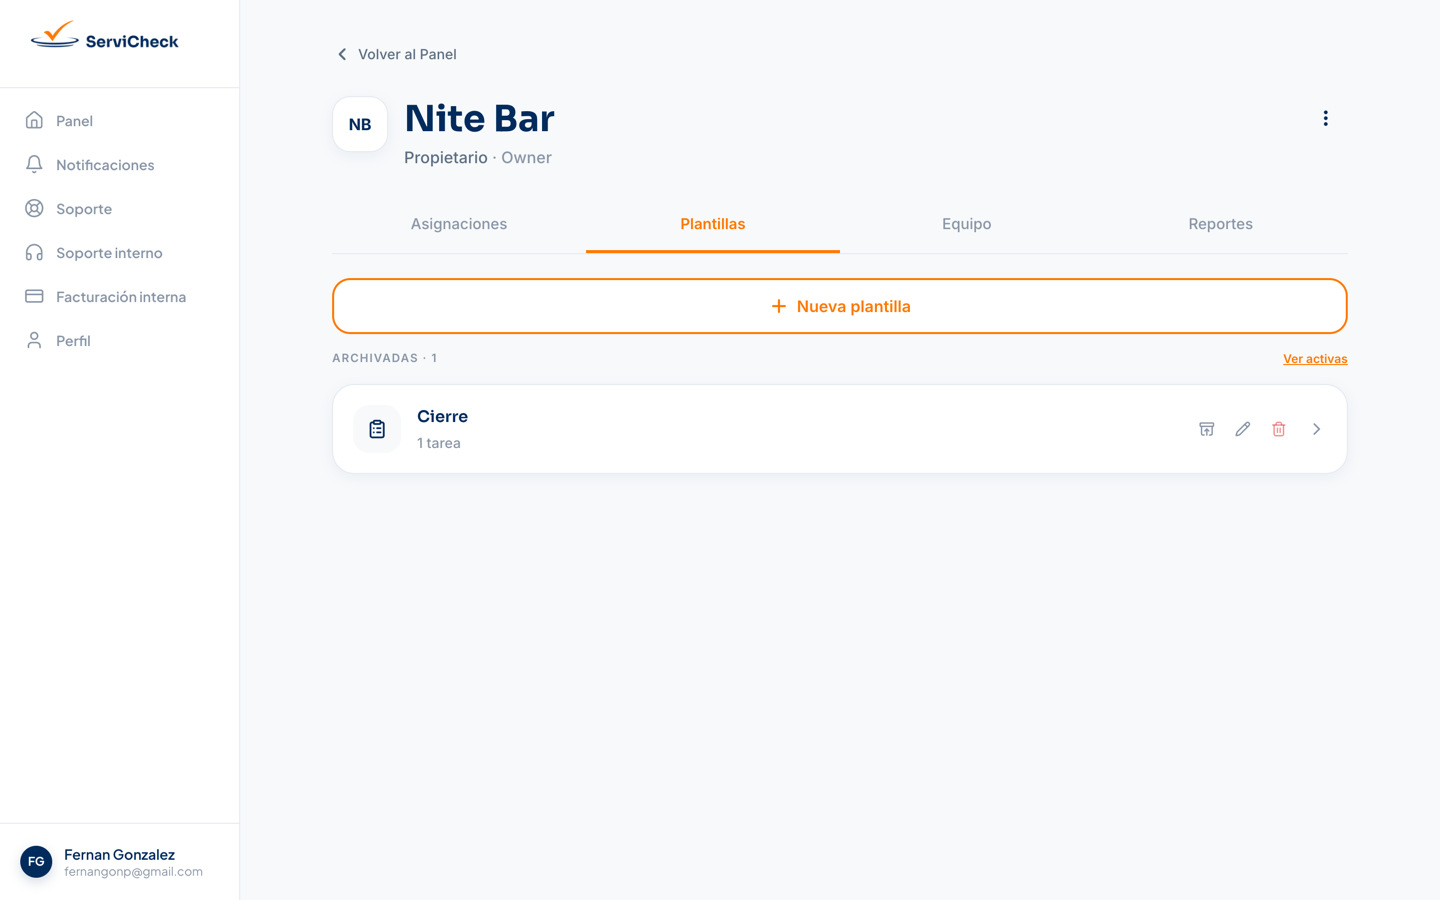Go to the Reportes tab
The image size is (1440, 900).
(x=1221, y=224)
